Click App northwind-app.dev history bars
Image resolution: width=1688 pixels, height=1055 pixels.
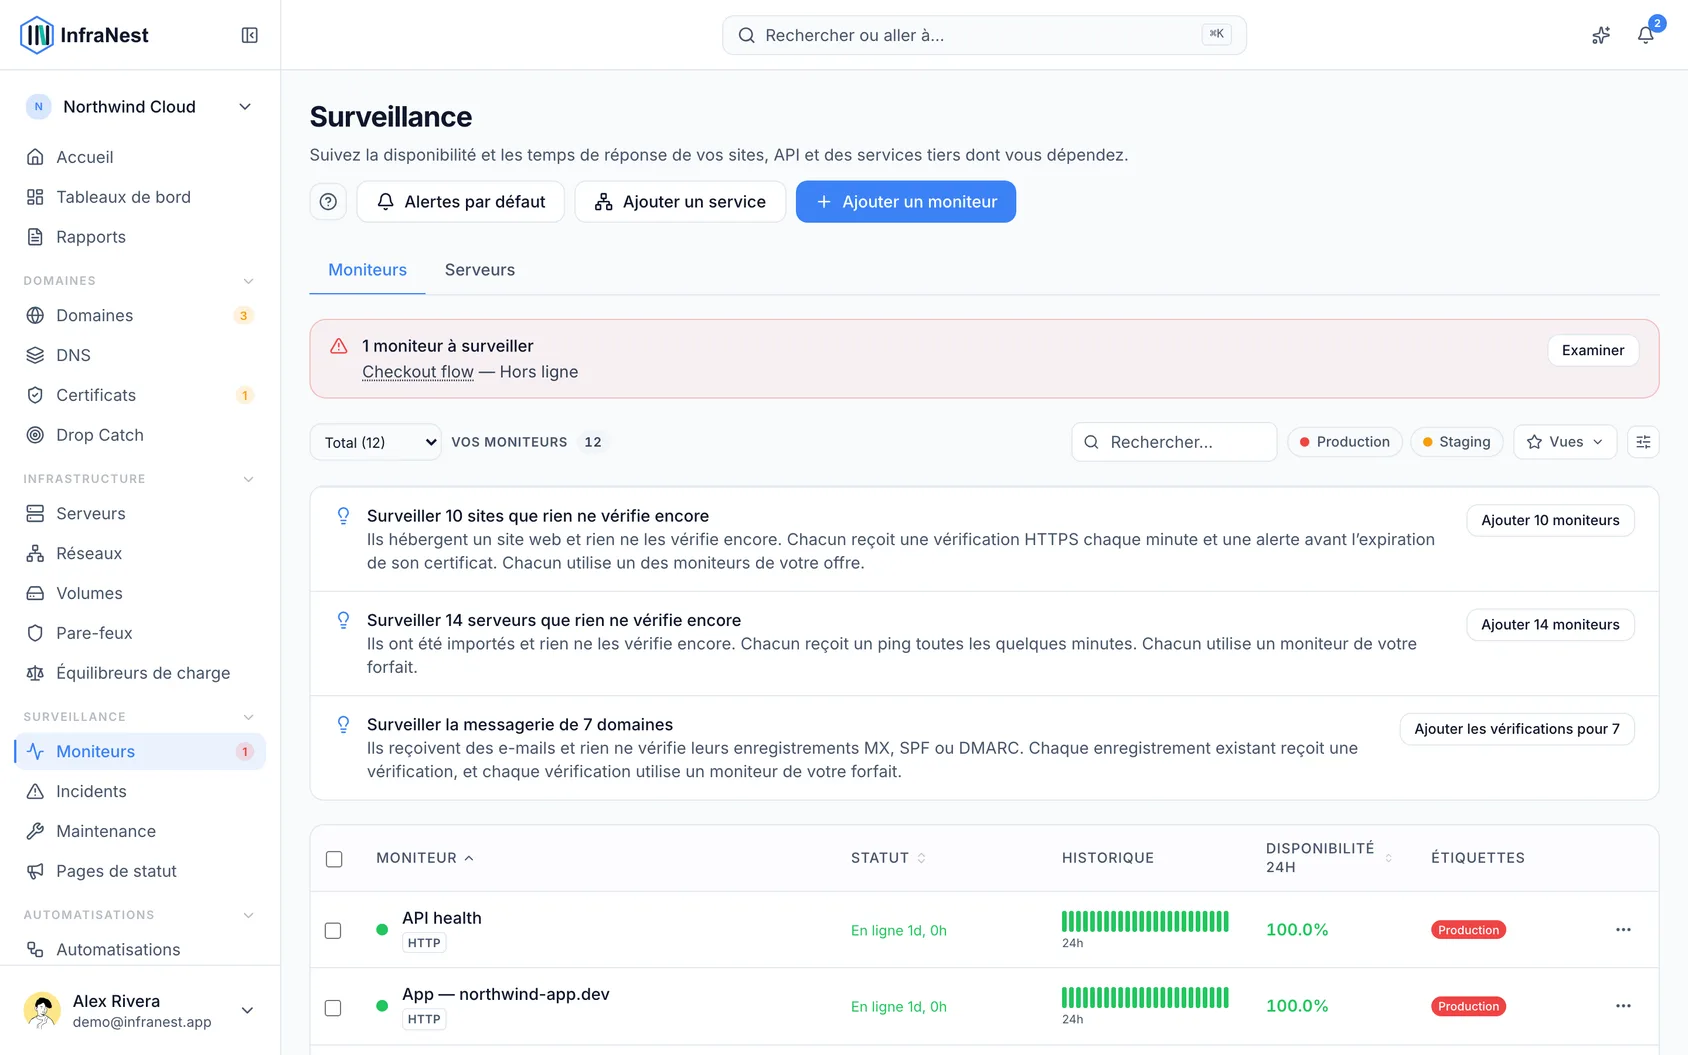1145,997
